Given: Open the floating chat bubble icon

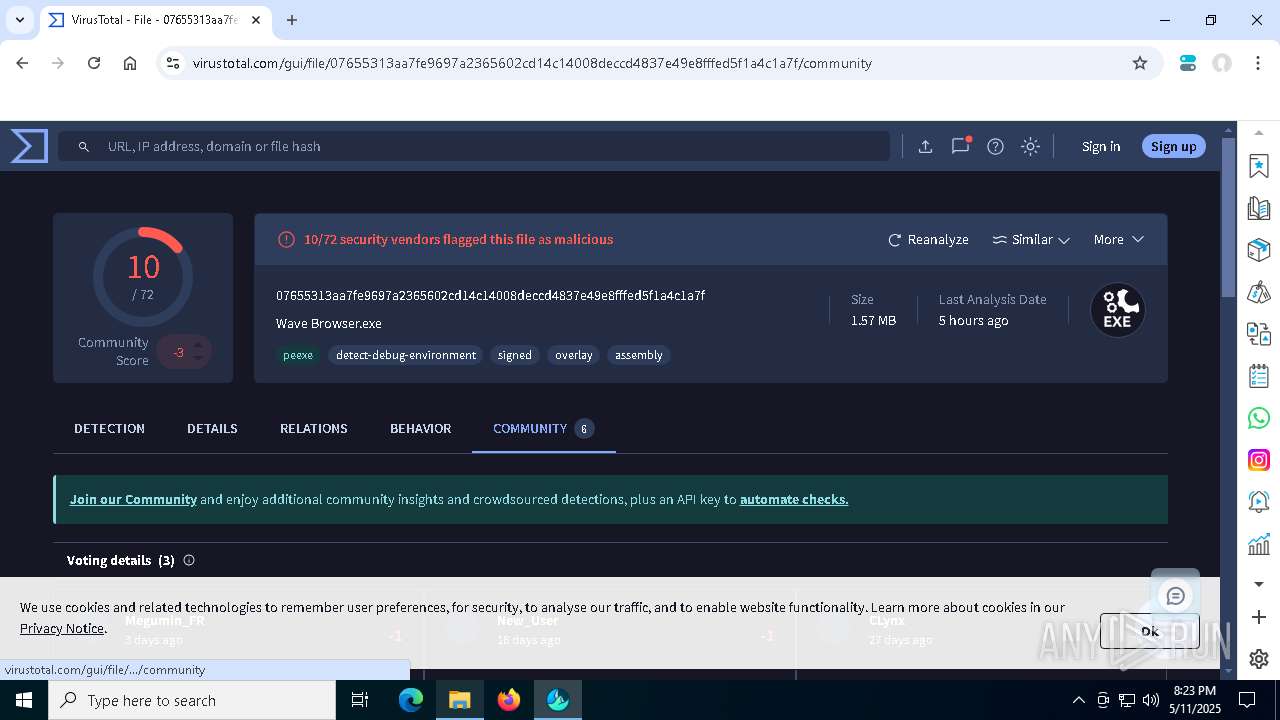Looking at the screenshot, I should point(1175,596).
